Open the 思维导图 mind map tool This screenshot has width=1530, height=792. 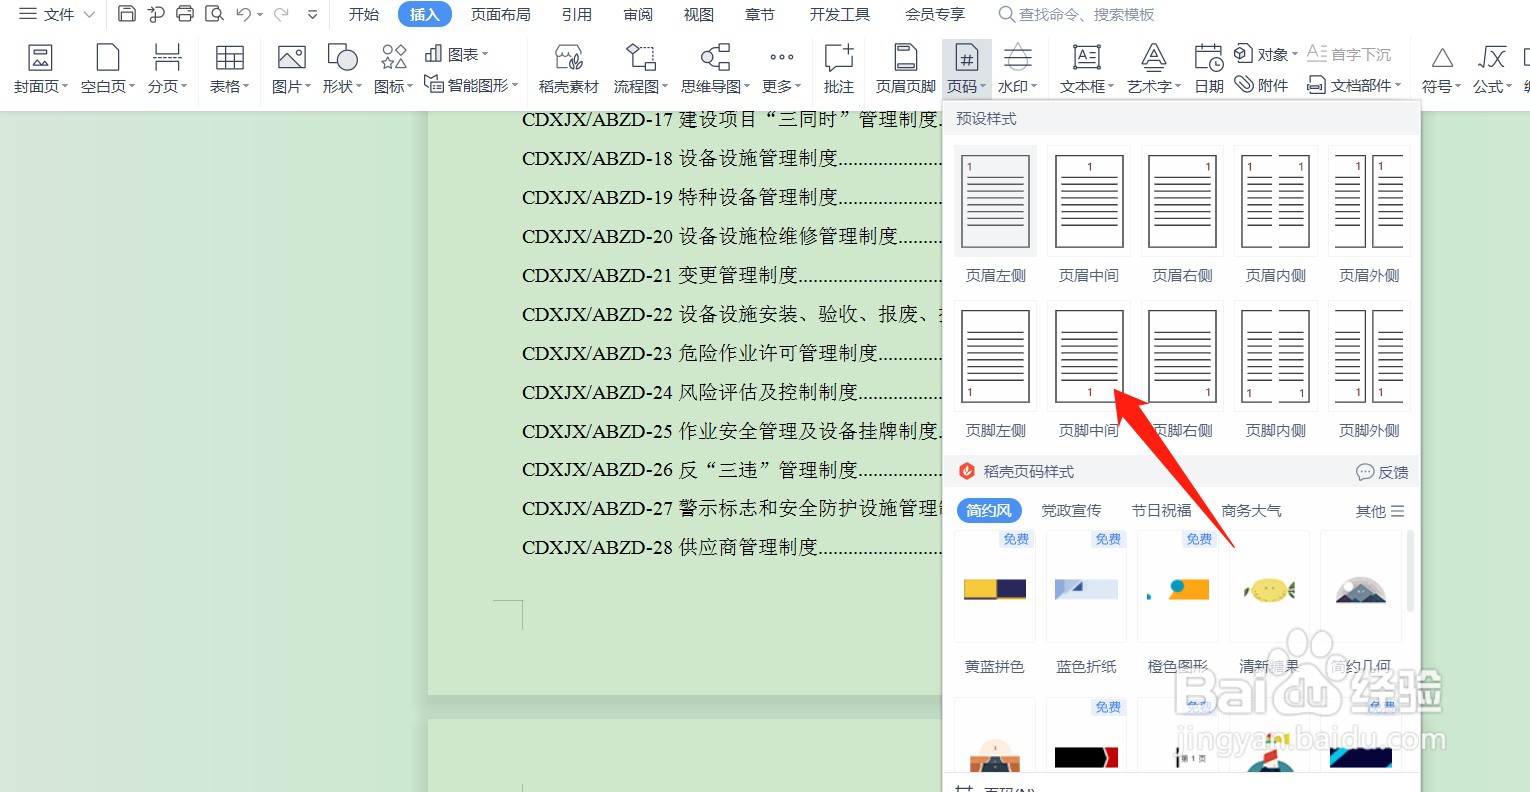point(715,69)
